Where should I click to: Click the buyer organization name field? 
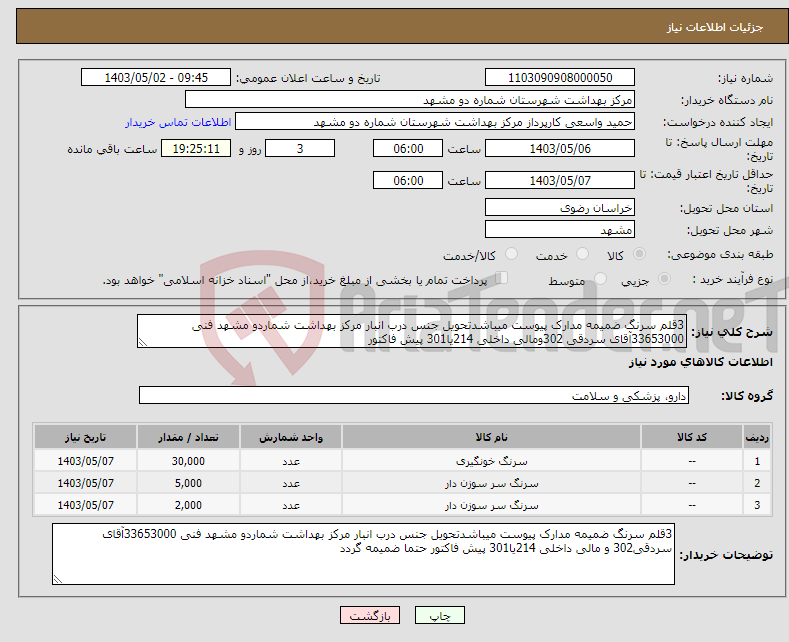410,100
